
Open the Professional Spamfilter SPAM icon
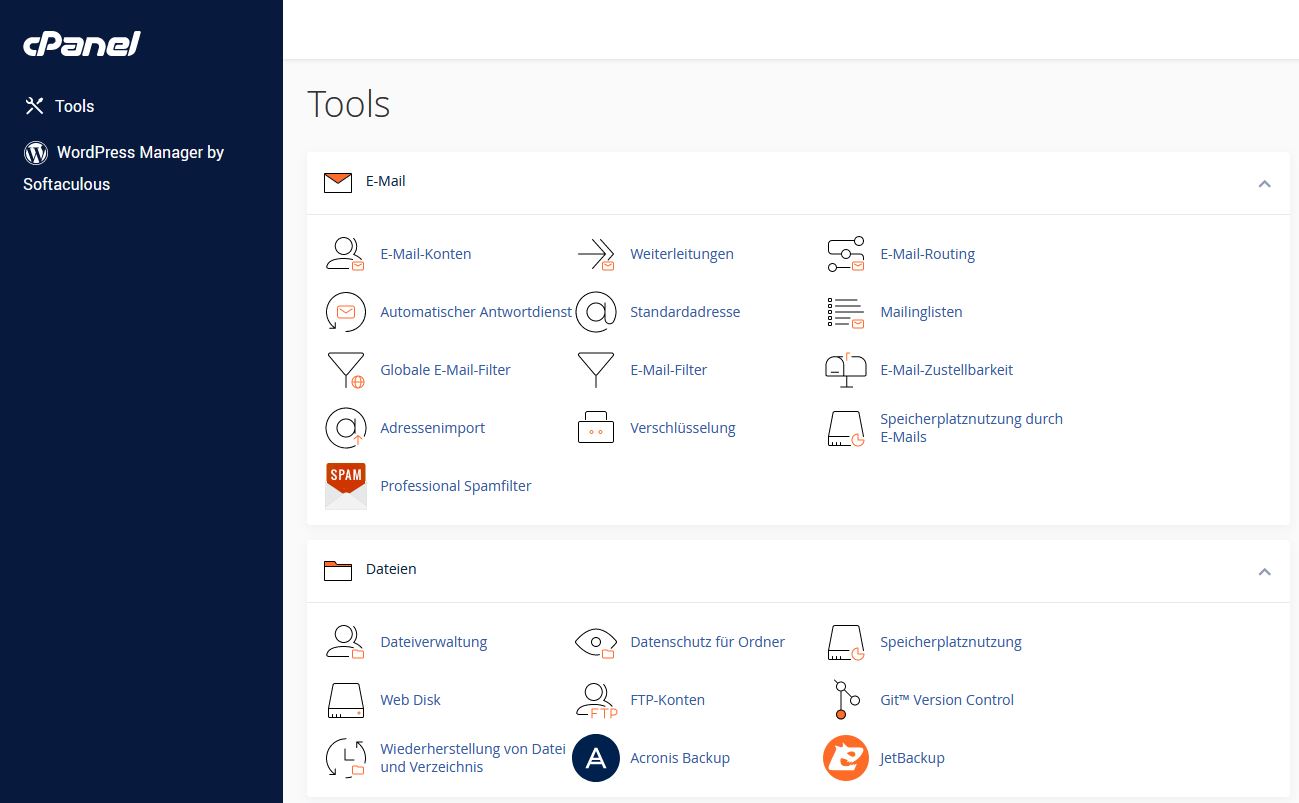pyautogui.click(x=345, y=486)
